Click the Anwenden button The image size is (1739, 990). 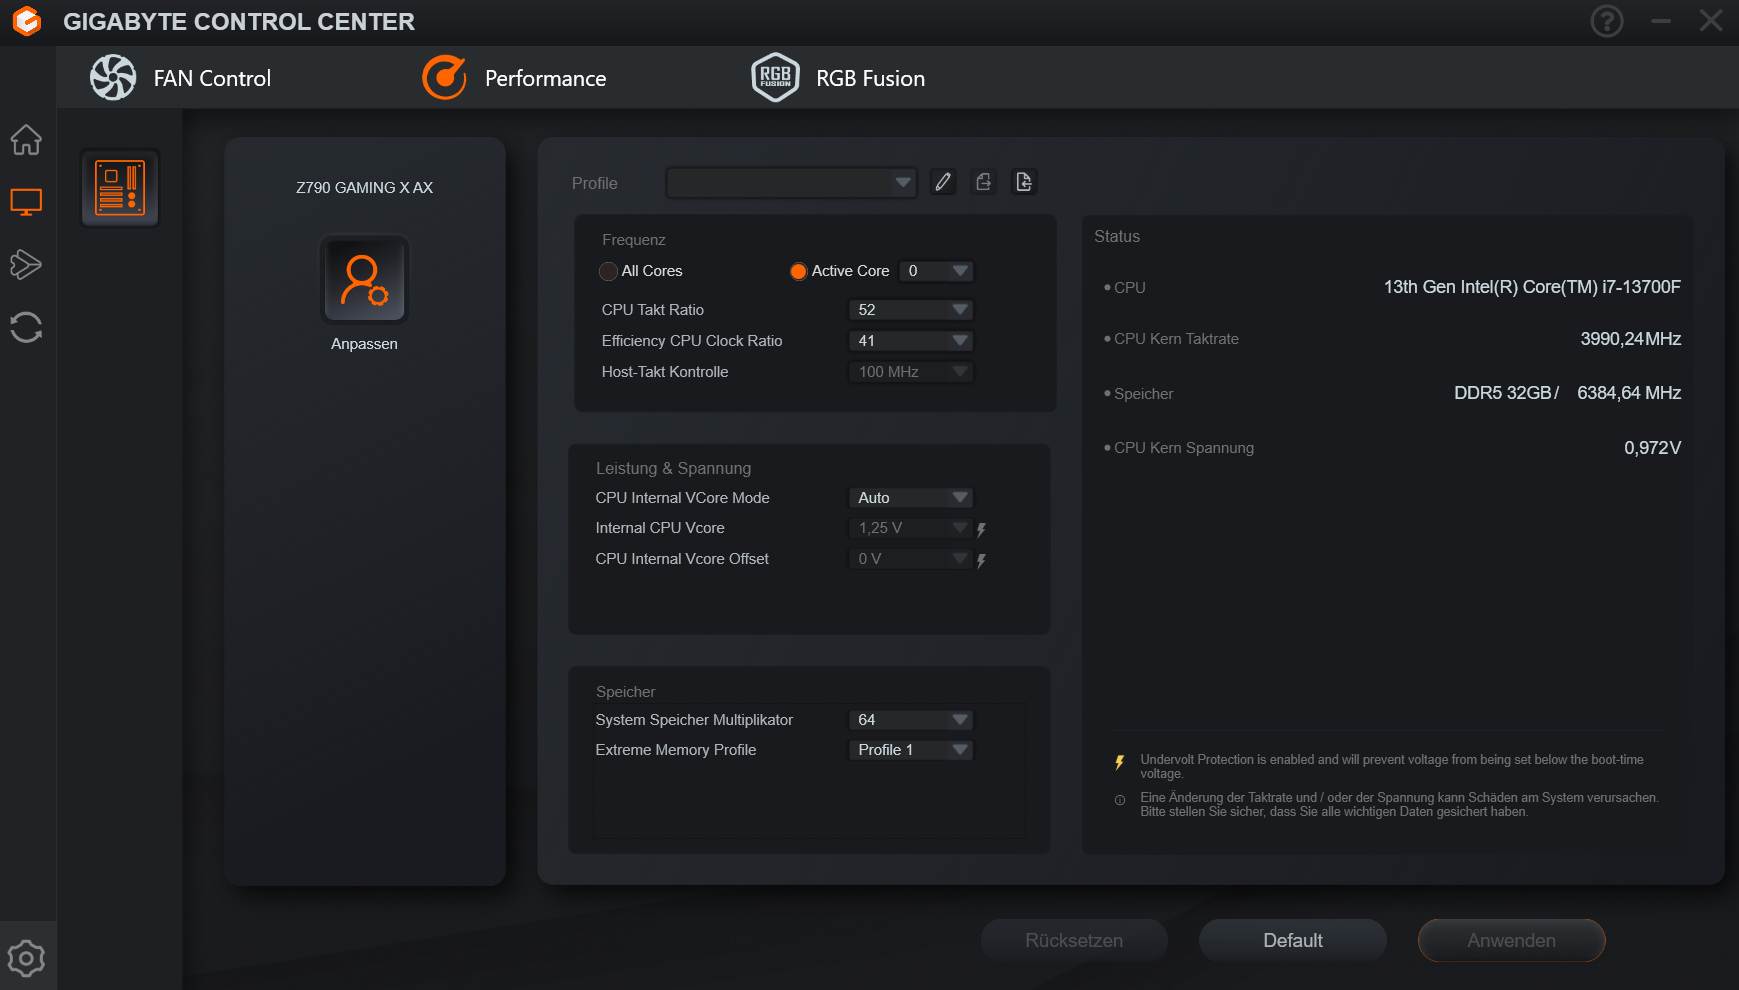(1512, 940)
